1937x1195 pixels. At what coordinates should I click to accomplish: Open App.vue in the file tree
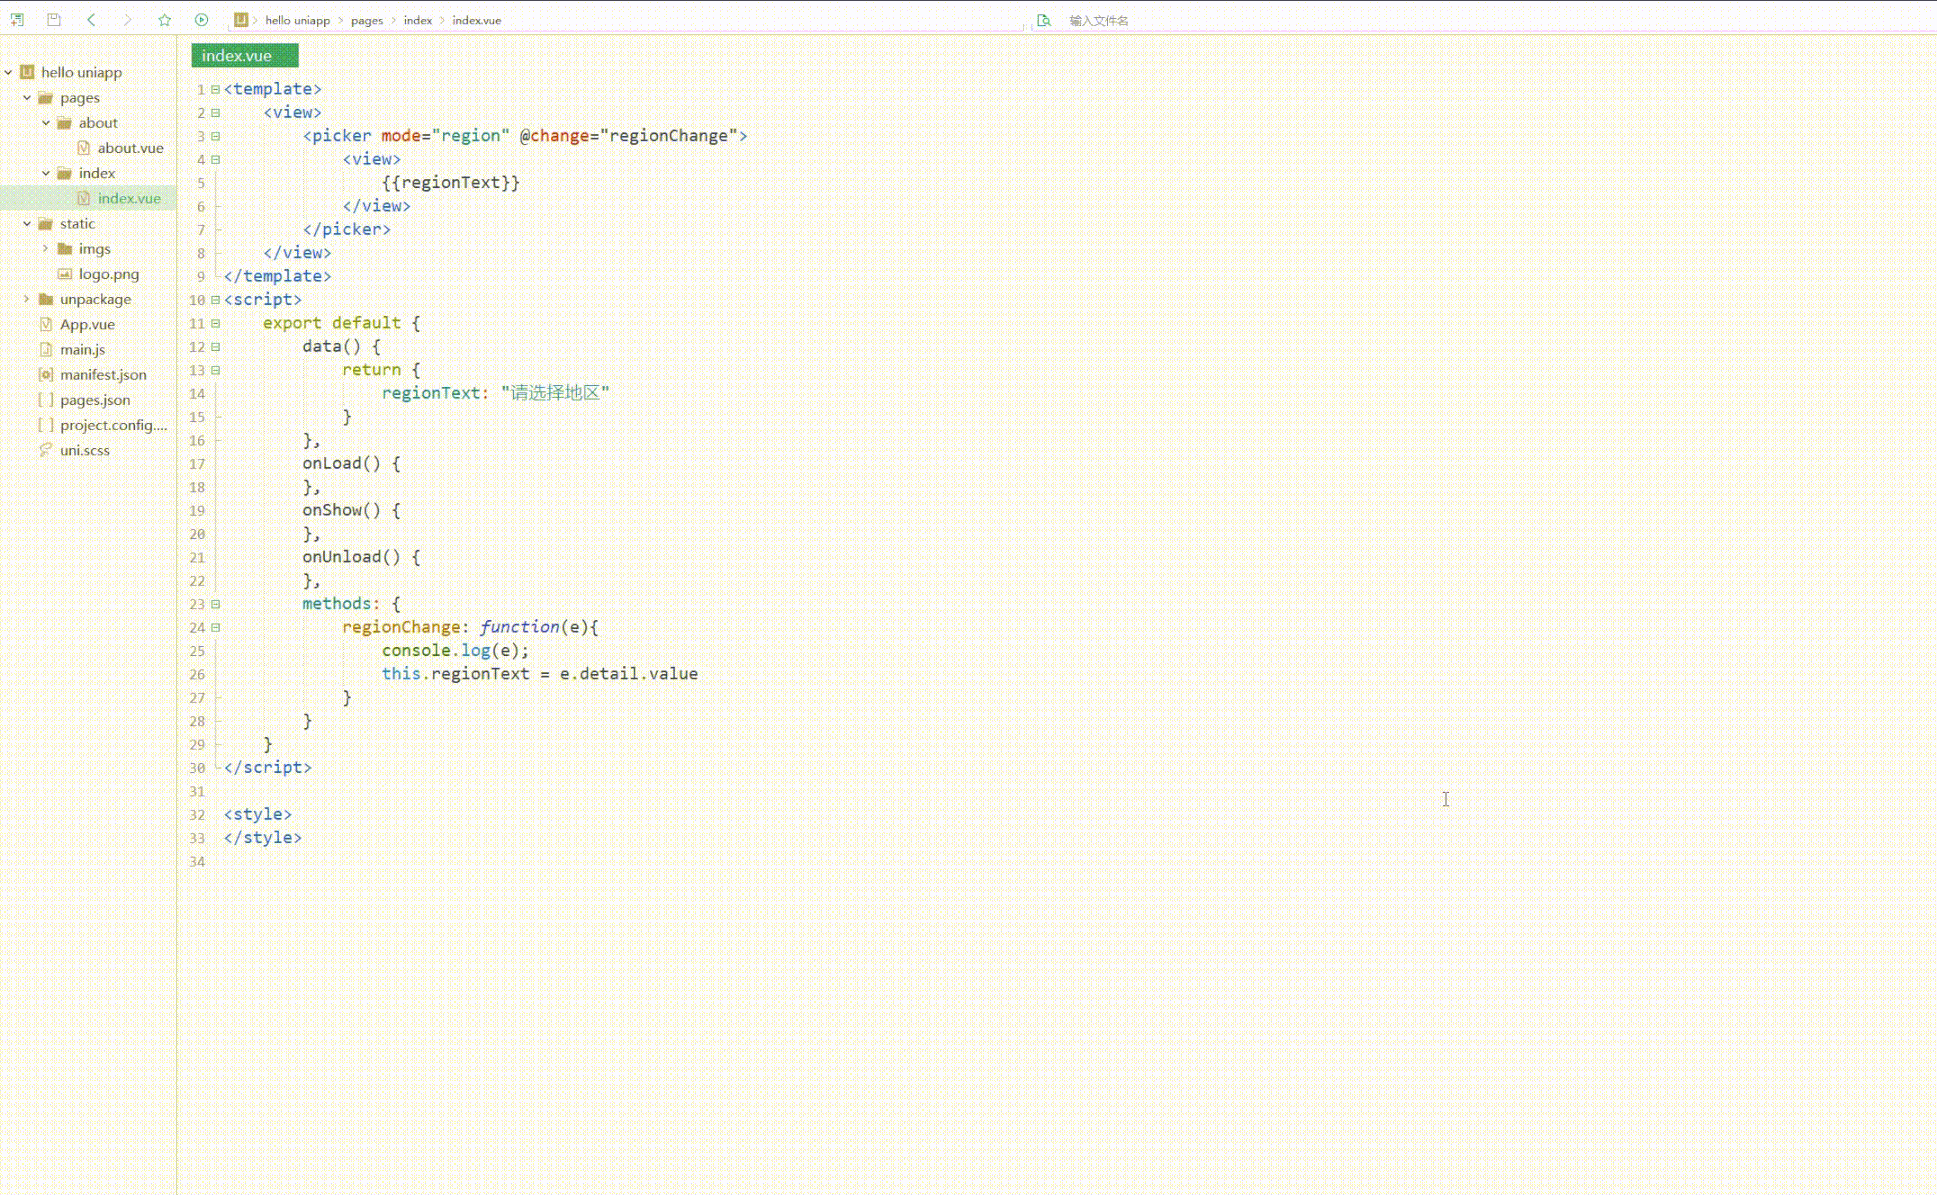(x=87, y=324)
